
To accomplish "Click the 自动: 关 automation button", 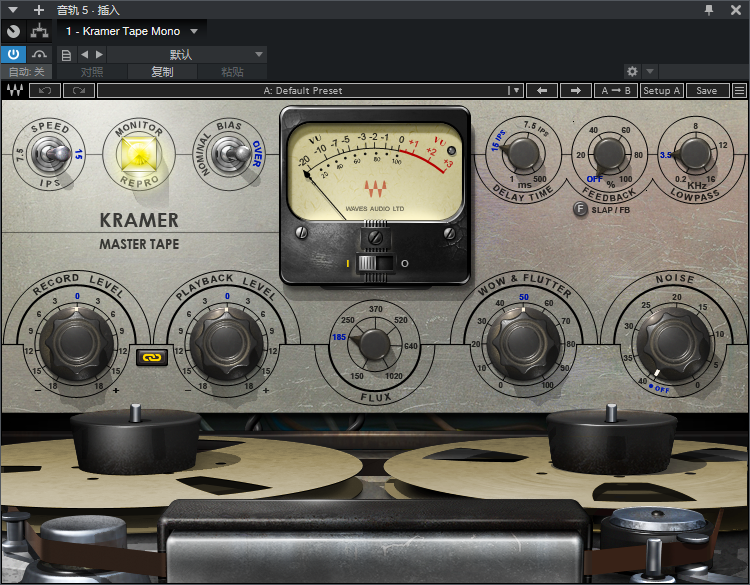I will tap(27, 72).
